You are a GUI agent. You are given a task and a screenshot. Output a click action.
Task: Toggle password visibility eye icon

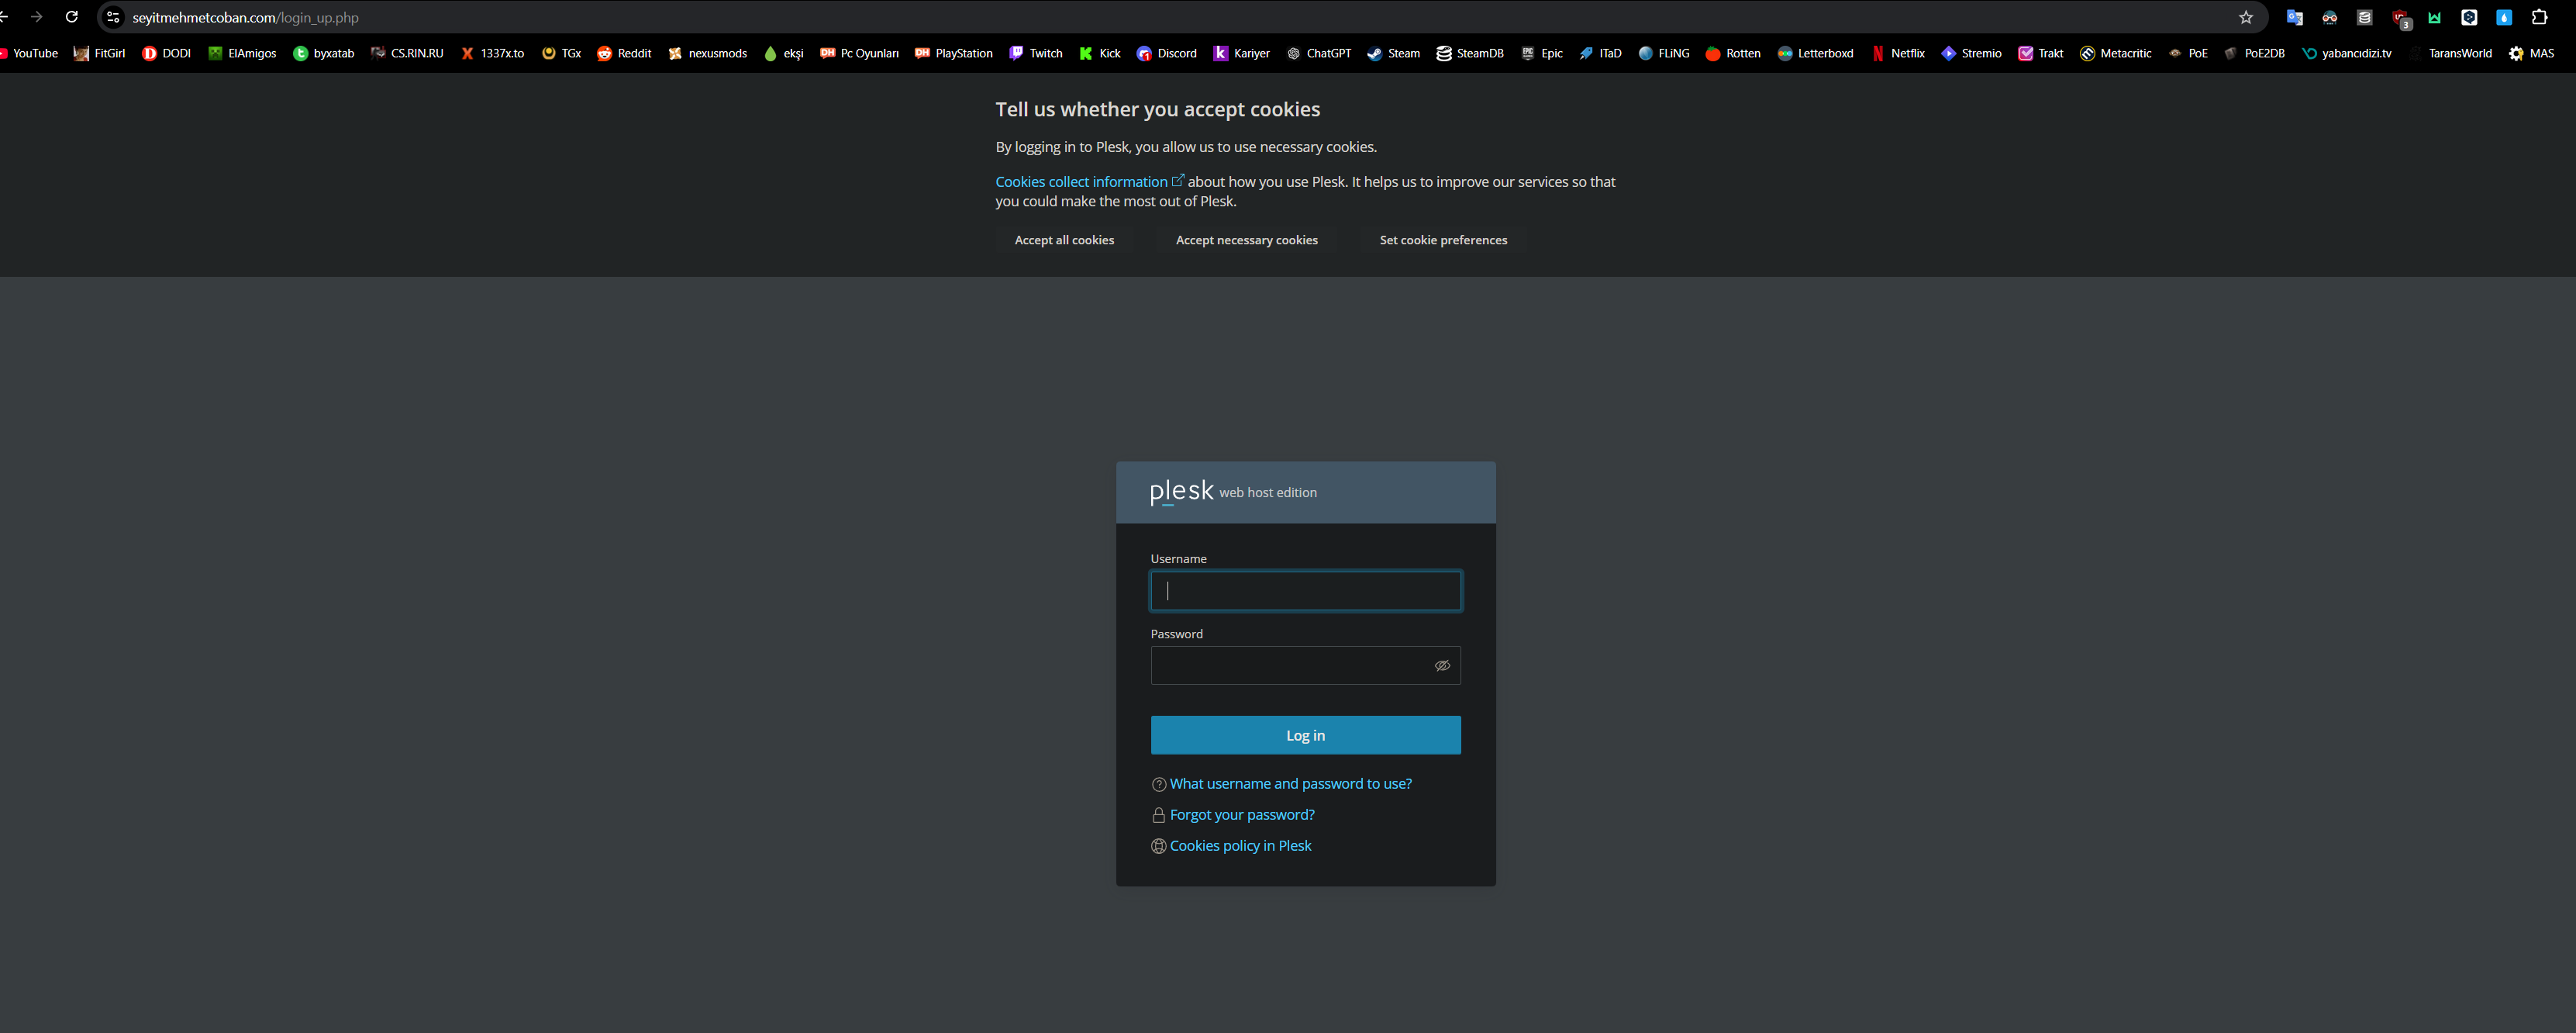pos(1442,666)
